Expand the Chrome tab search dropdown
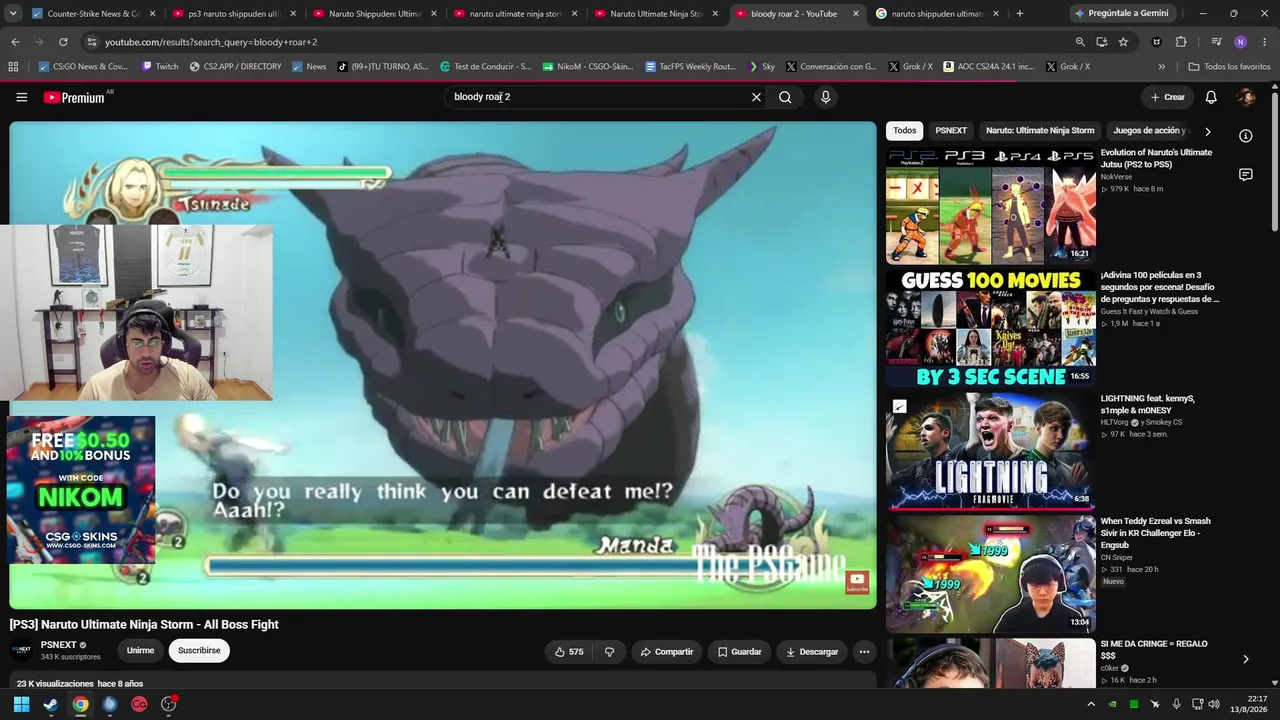Image resolution: width=1280 pixels, height=720 pixels. pyautogui.click(x=13, y=14)
